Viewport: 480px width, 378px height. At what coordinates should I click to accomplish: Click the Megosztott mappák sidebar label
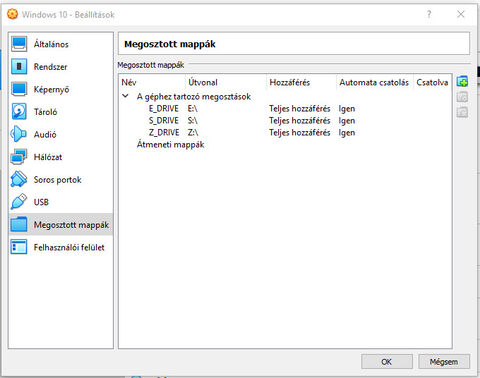point(71,225)
